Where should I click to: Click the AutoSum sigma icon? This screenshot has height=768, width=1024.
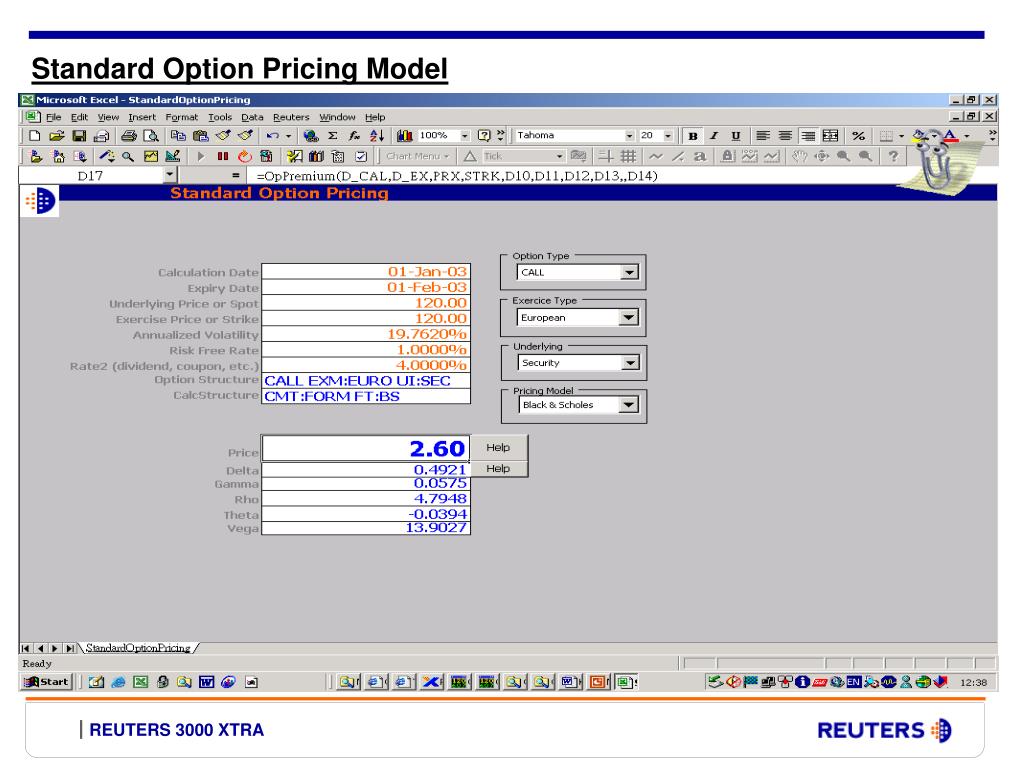[332, 135]
